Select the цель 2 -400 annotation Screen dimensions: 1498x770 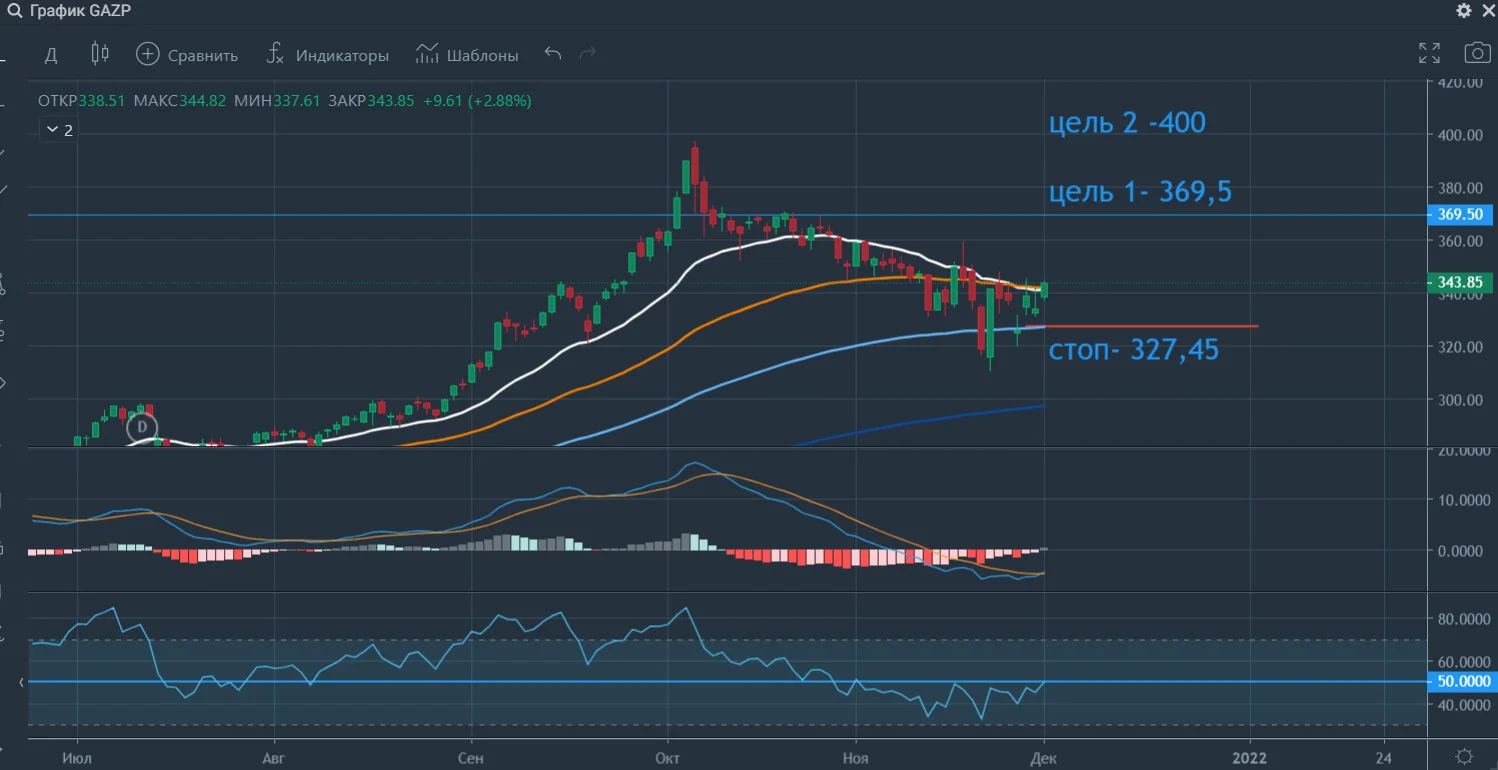(1127, 124)
